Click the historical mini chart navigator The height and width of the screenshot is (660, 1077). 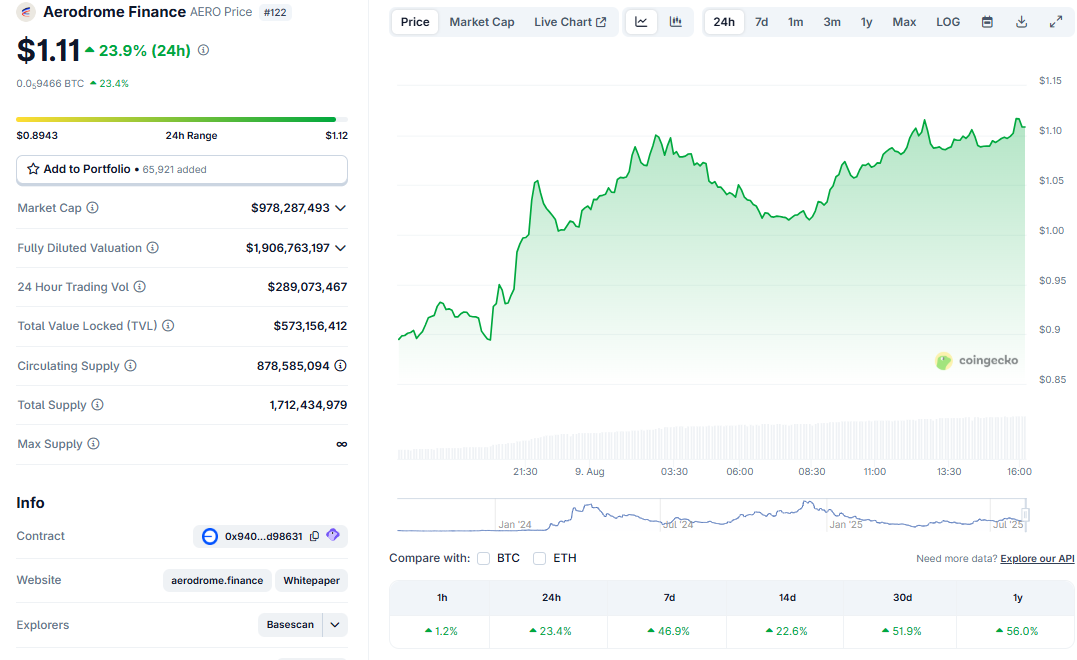pyautogui.click(x=712, y=515)
